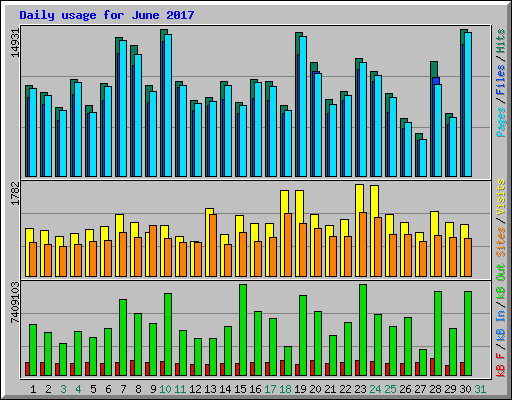512x400 pixels.
Task: Click the red kB F bar for day 28
Action: [432, 367]
